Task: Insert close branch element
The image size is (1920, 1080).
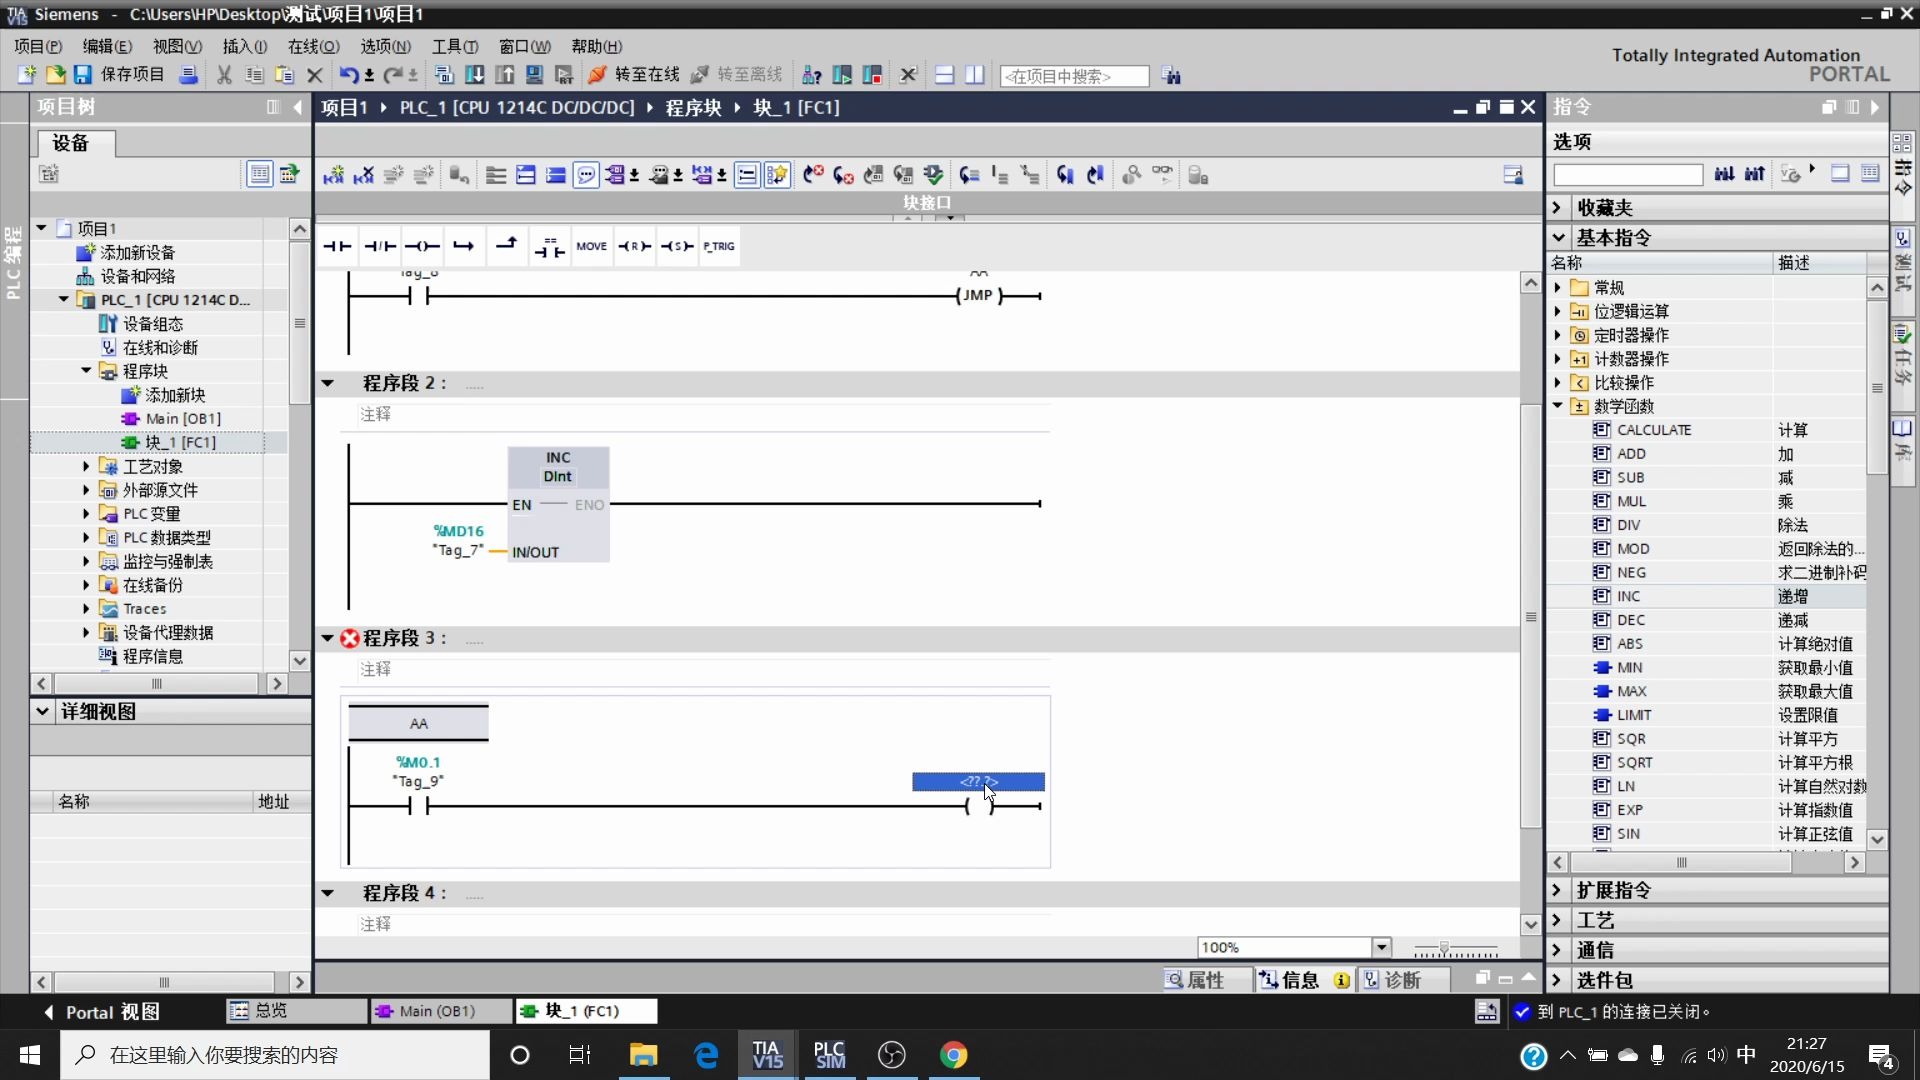Action: pos(507,244)
